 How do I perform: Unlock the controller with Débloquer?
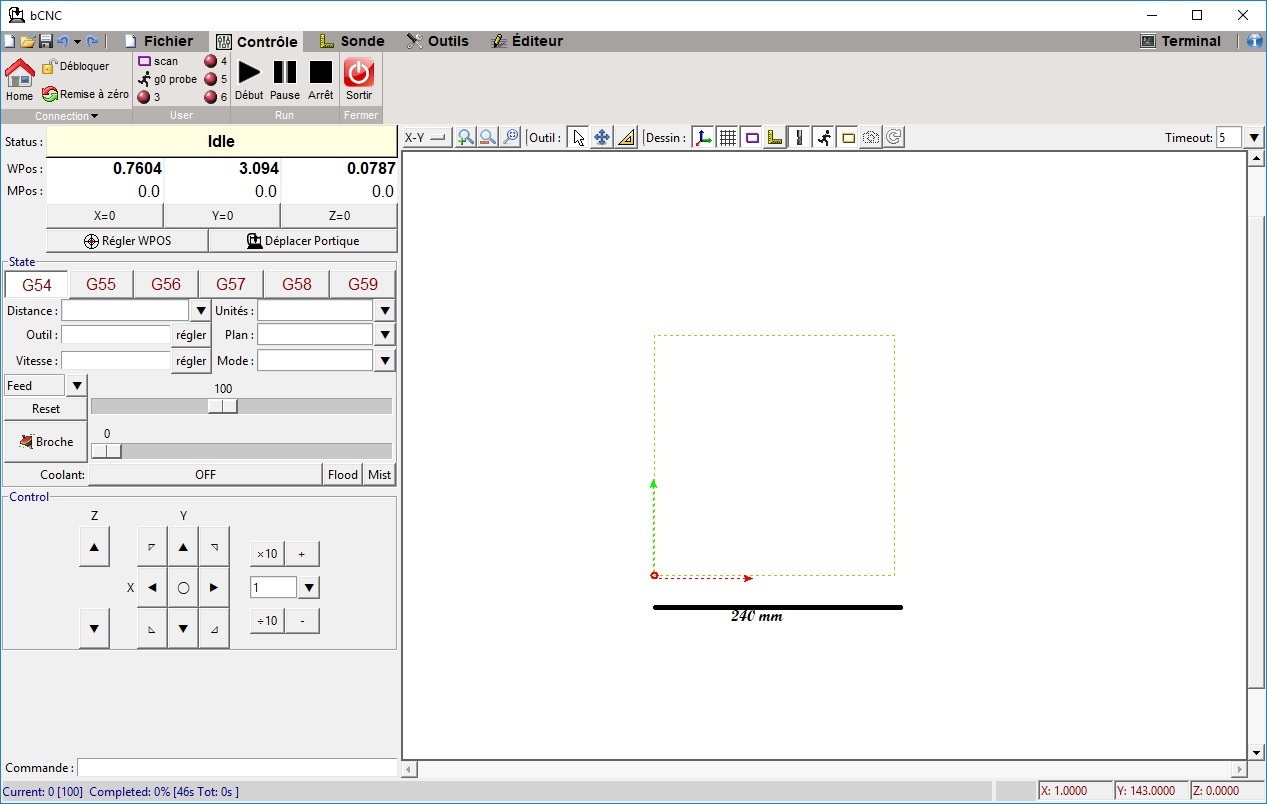click(76, 66)
